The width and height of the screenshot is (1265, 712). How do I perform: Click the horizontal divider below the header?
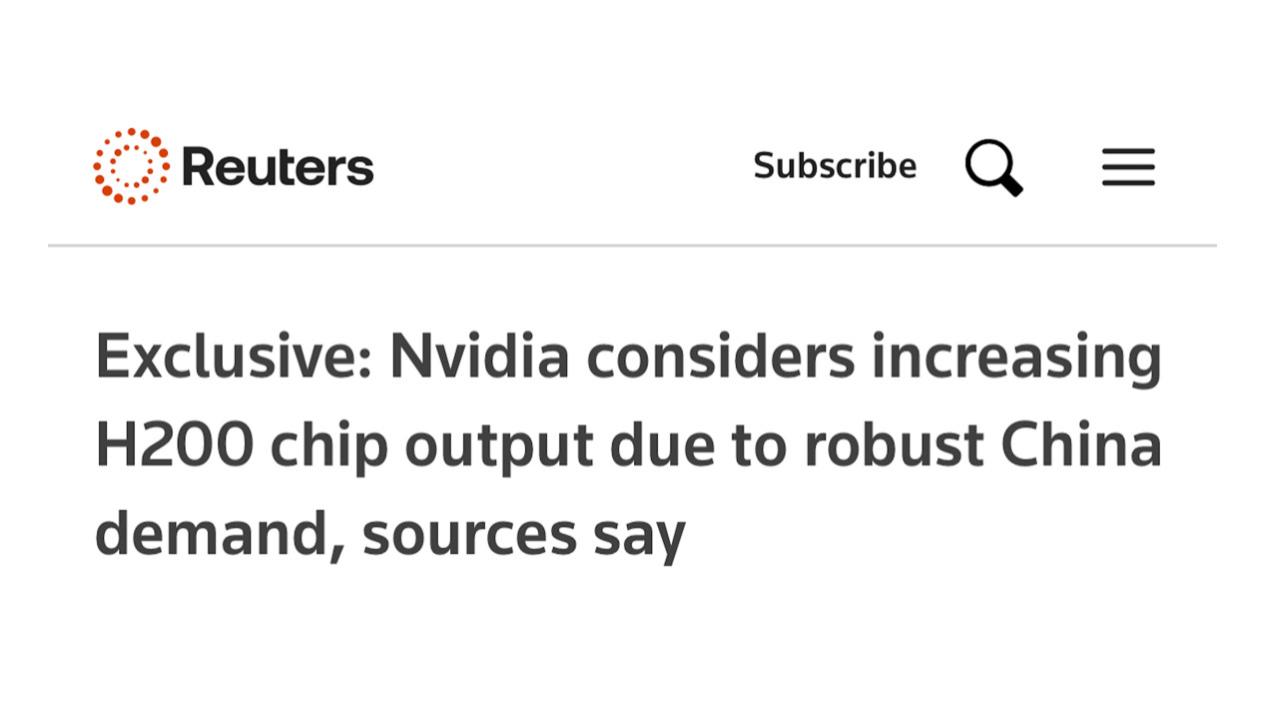pos(632,245)
